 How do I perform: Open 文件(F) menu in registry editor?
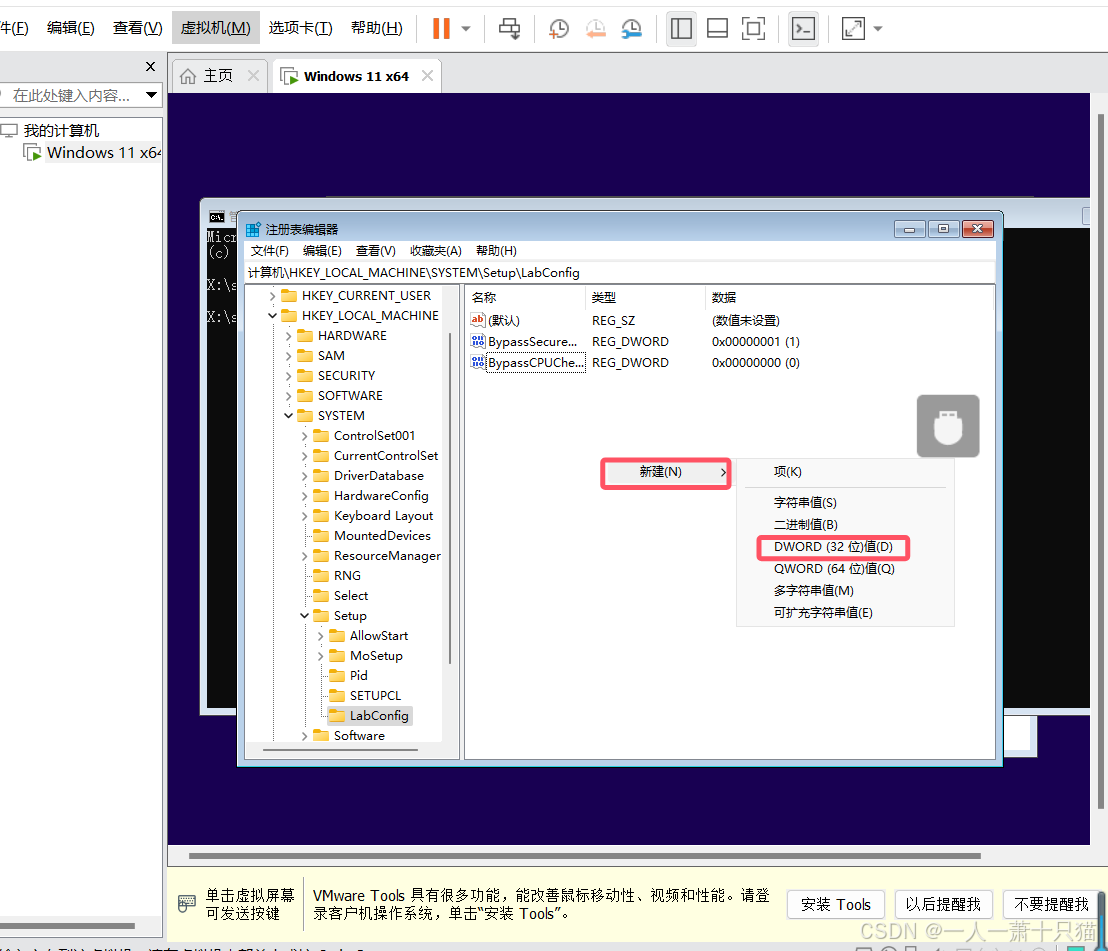[x=270, y=251]
